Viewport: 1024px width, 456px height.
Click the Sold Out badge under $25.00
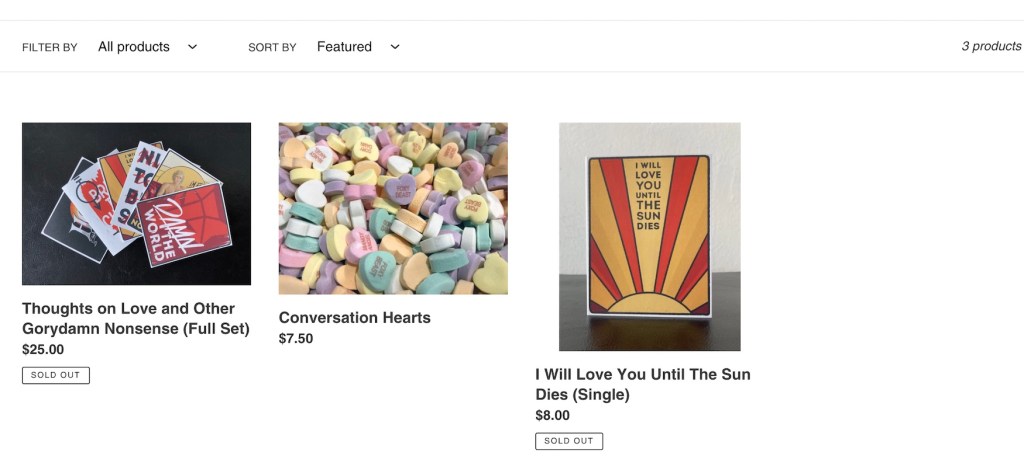click(56, 375)
